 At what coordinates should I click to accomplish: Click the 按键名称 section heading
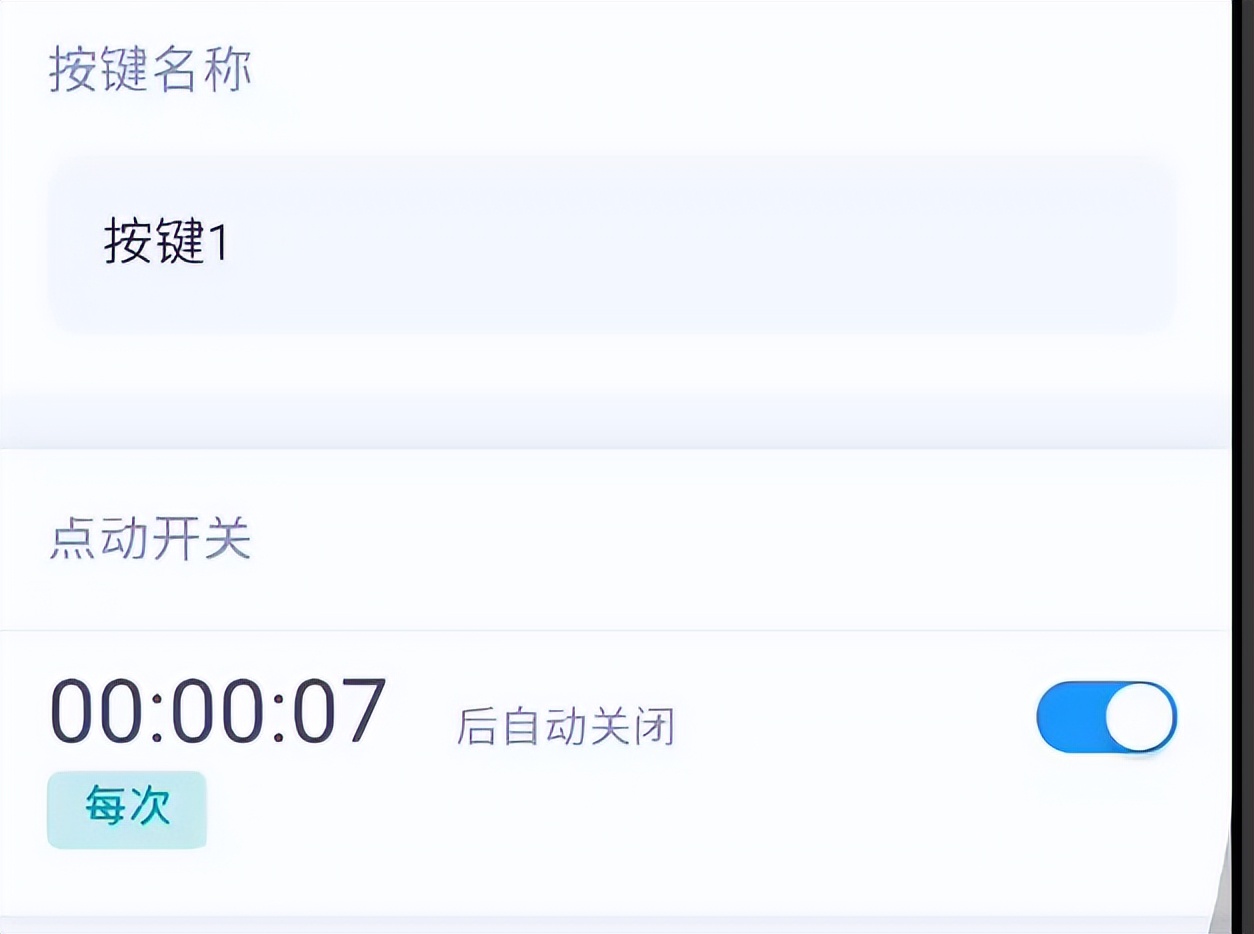150,70
